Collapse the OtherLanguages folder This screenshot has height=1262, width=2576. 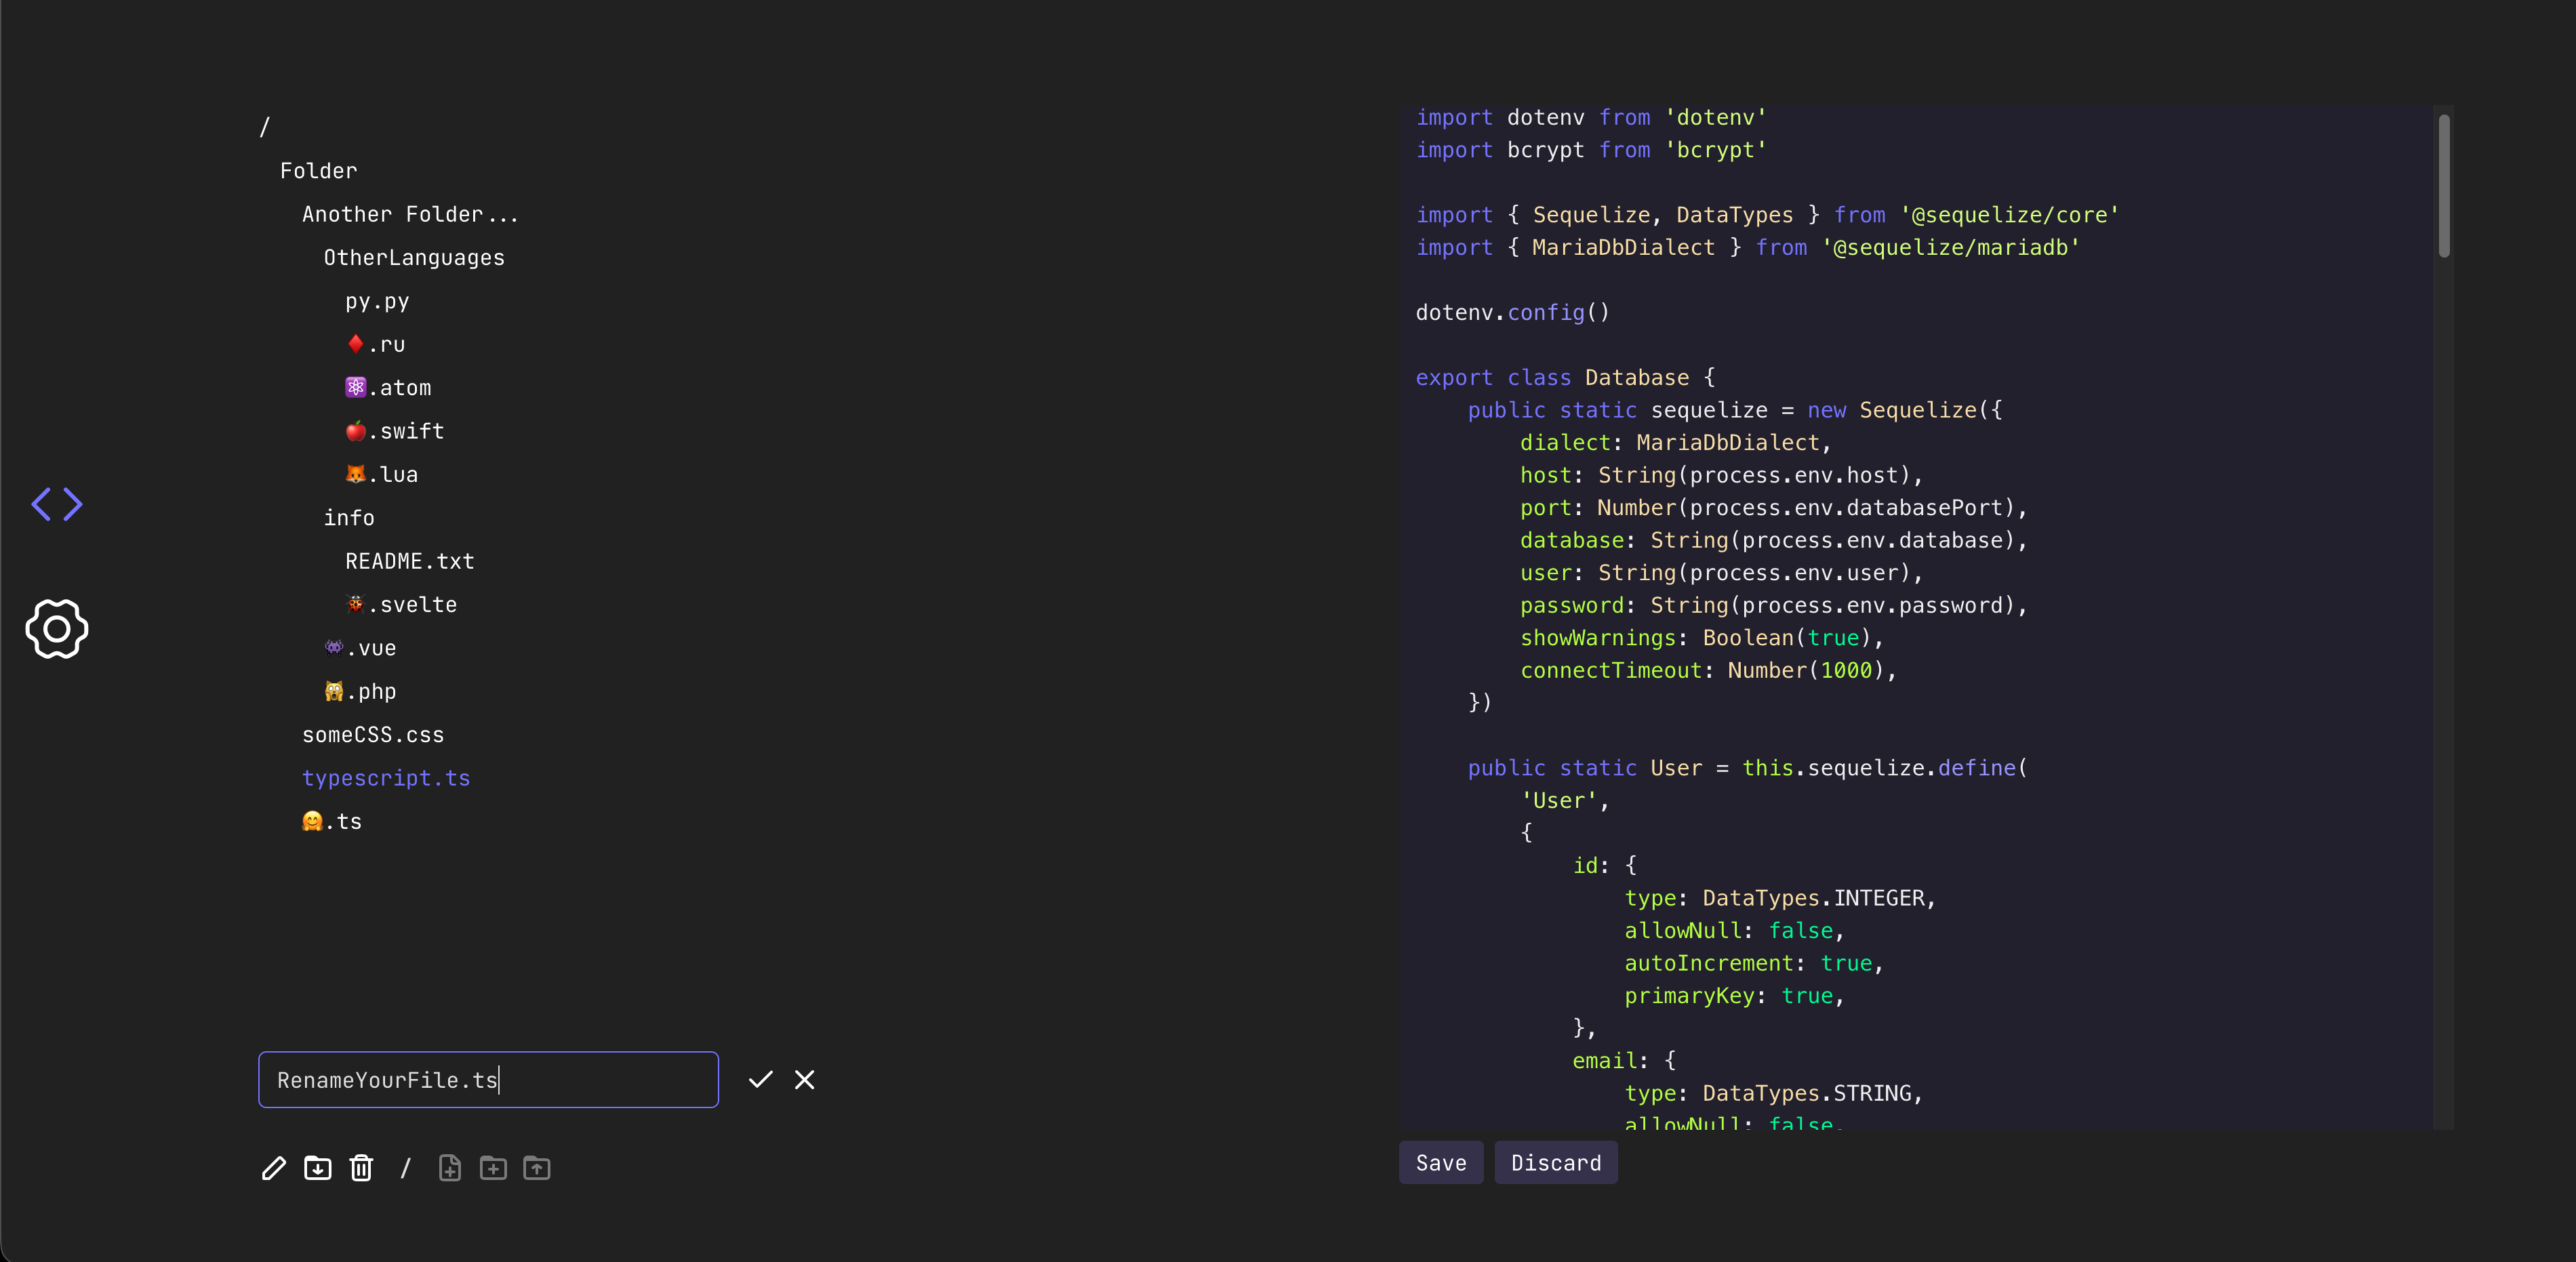tap(414, 258)
